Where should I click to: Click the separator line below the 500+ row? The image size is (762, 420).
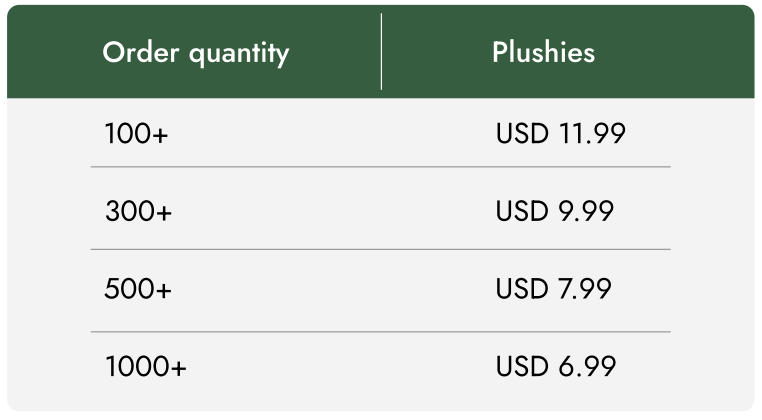pos(380,331)
